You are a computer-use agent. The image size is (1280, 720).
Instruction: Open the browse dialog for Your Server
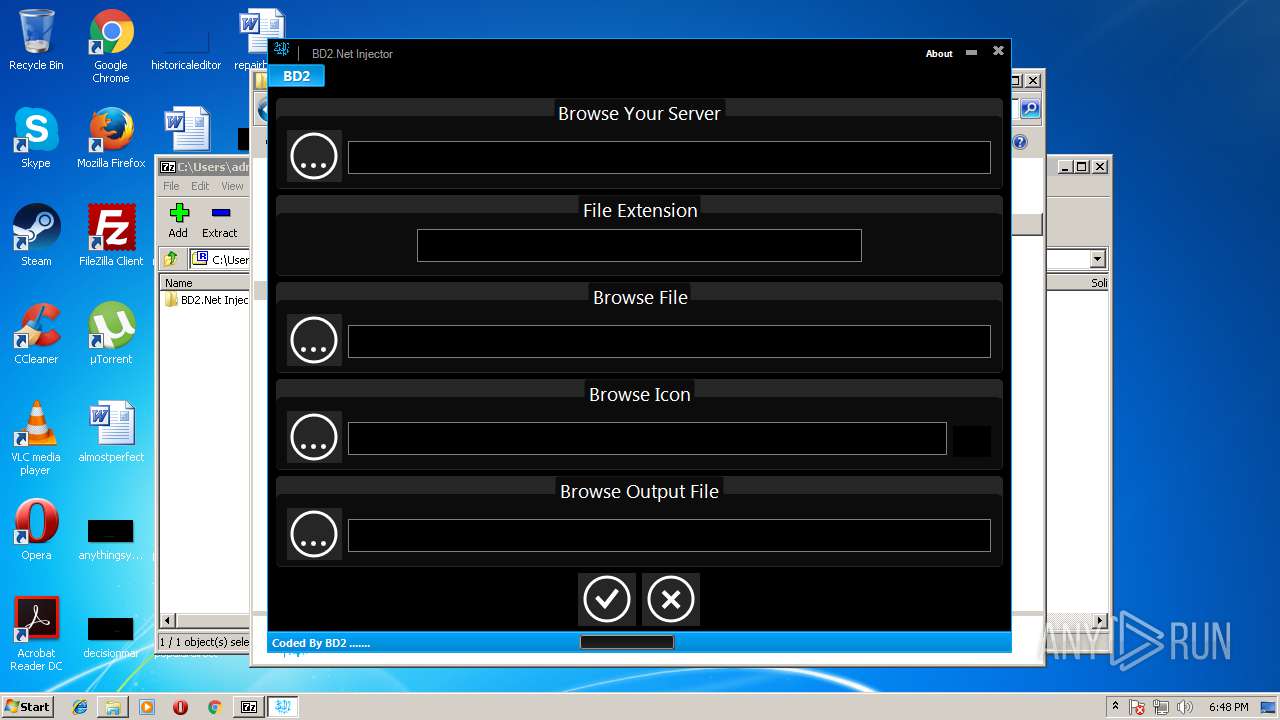pyautogui.click(x=314, y=157)
